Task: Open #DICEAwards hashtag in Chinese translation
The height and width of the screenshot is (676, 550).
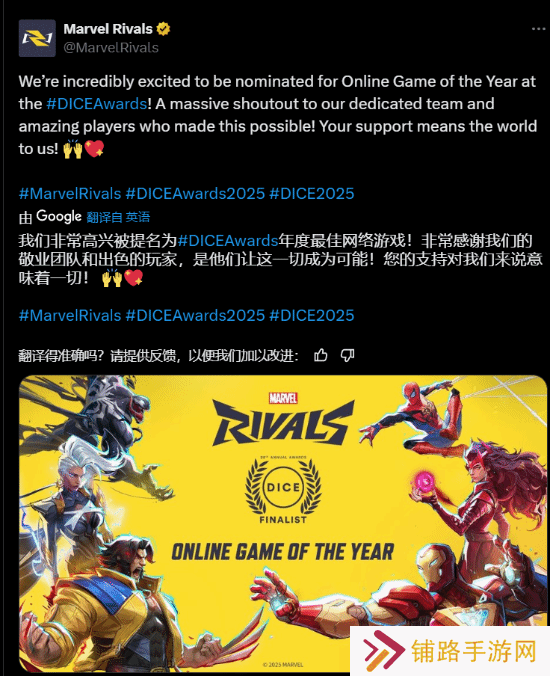Action: tap(228, 240)
